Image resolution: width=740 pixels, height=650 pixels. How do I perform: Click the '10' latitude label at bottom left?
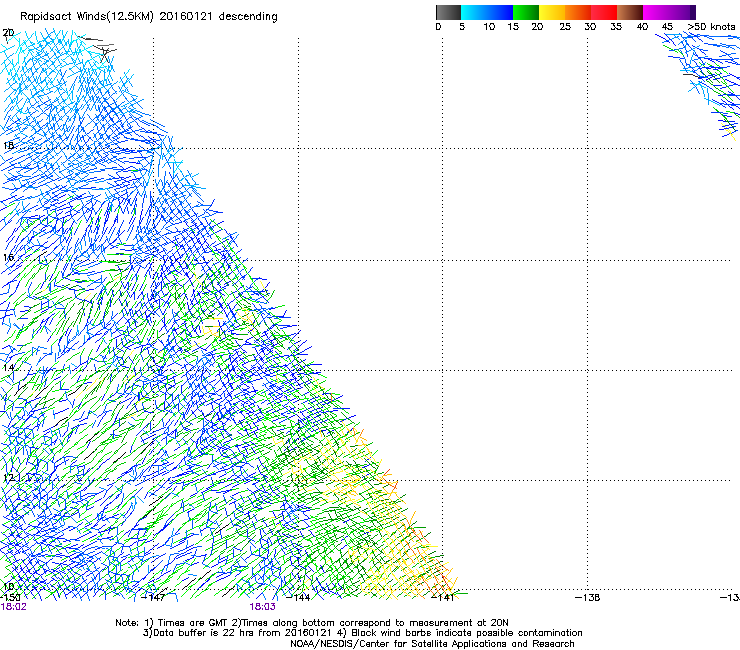(x=8, y=587)
